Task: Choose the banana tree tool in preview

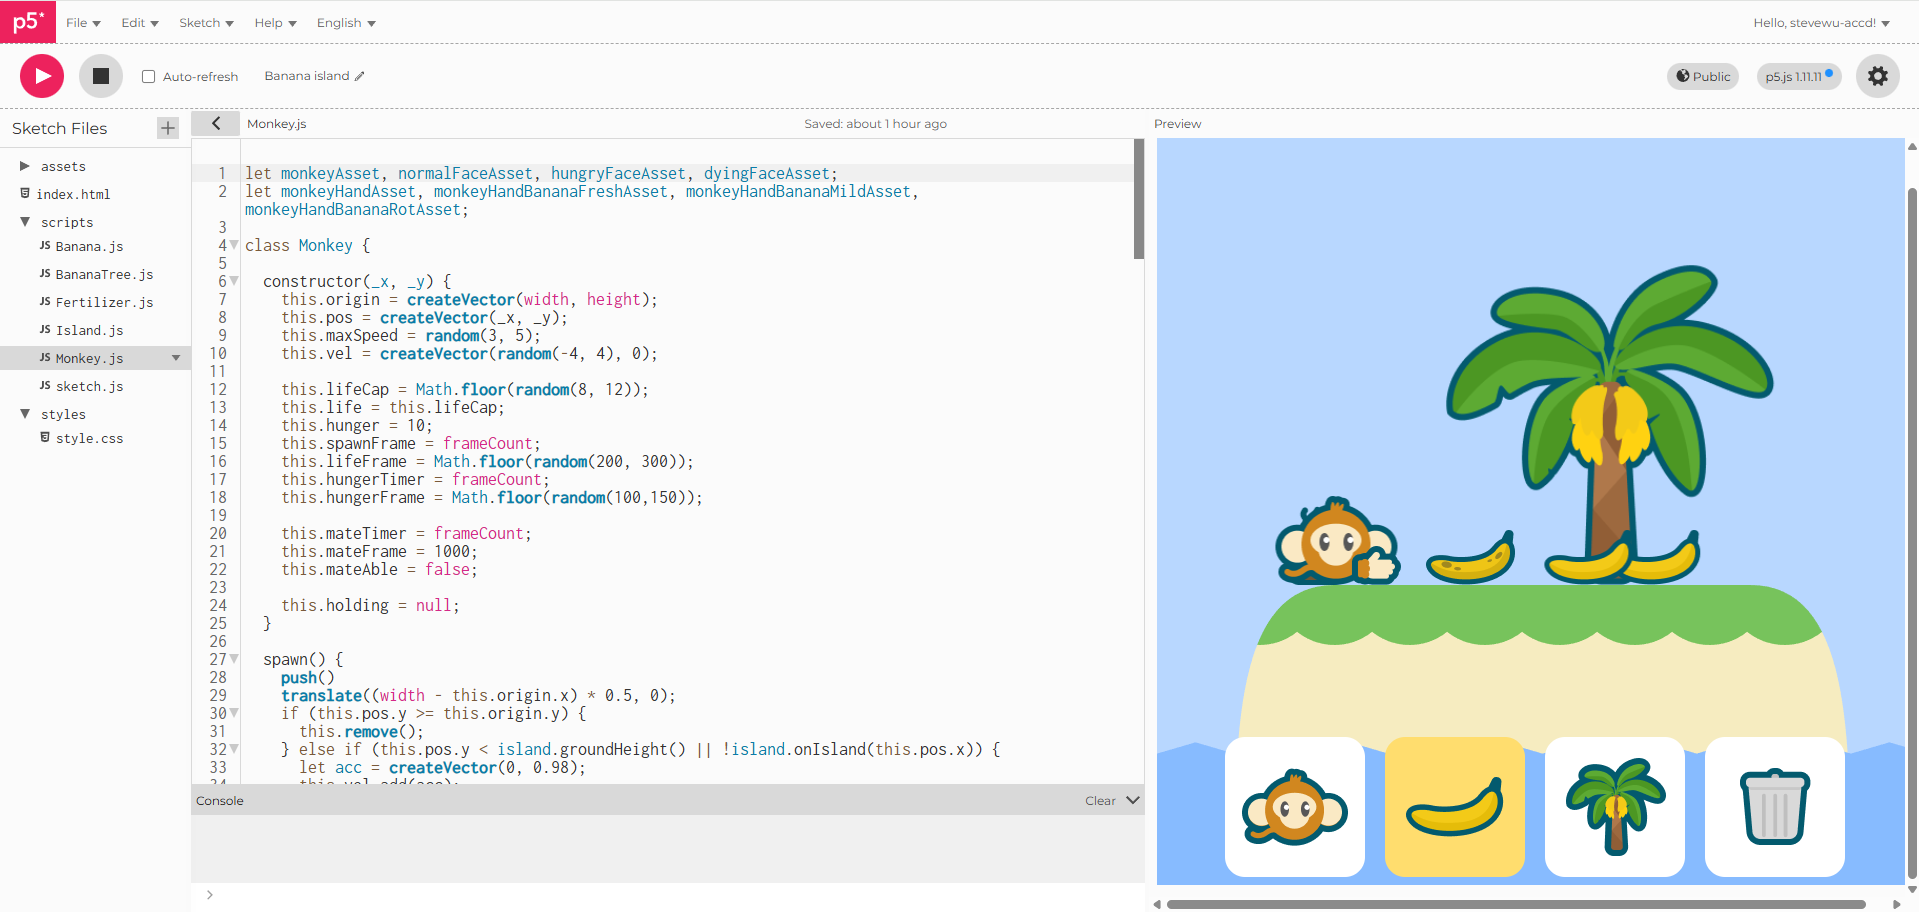Action: 1614,807
